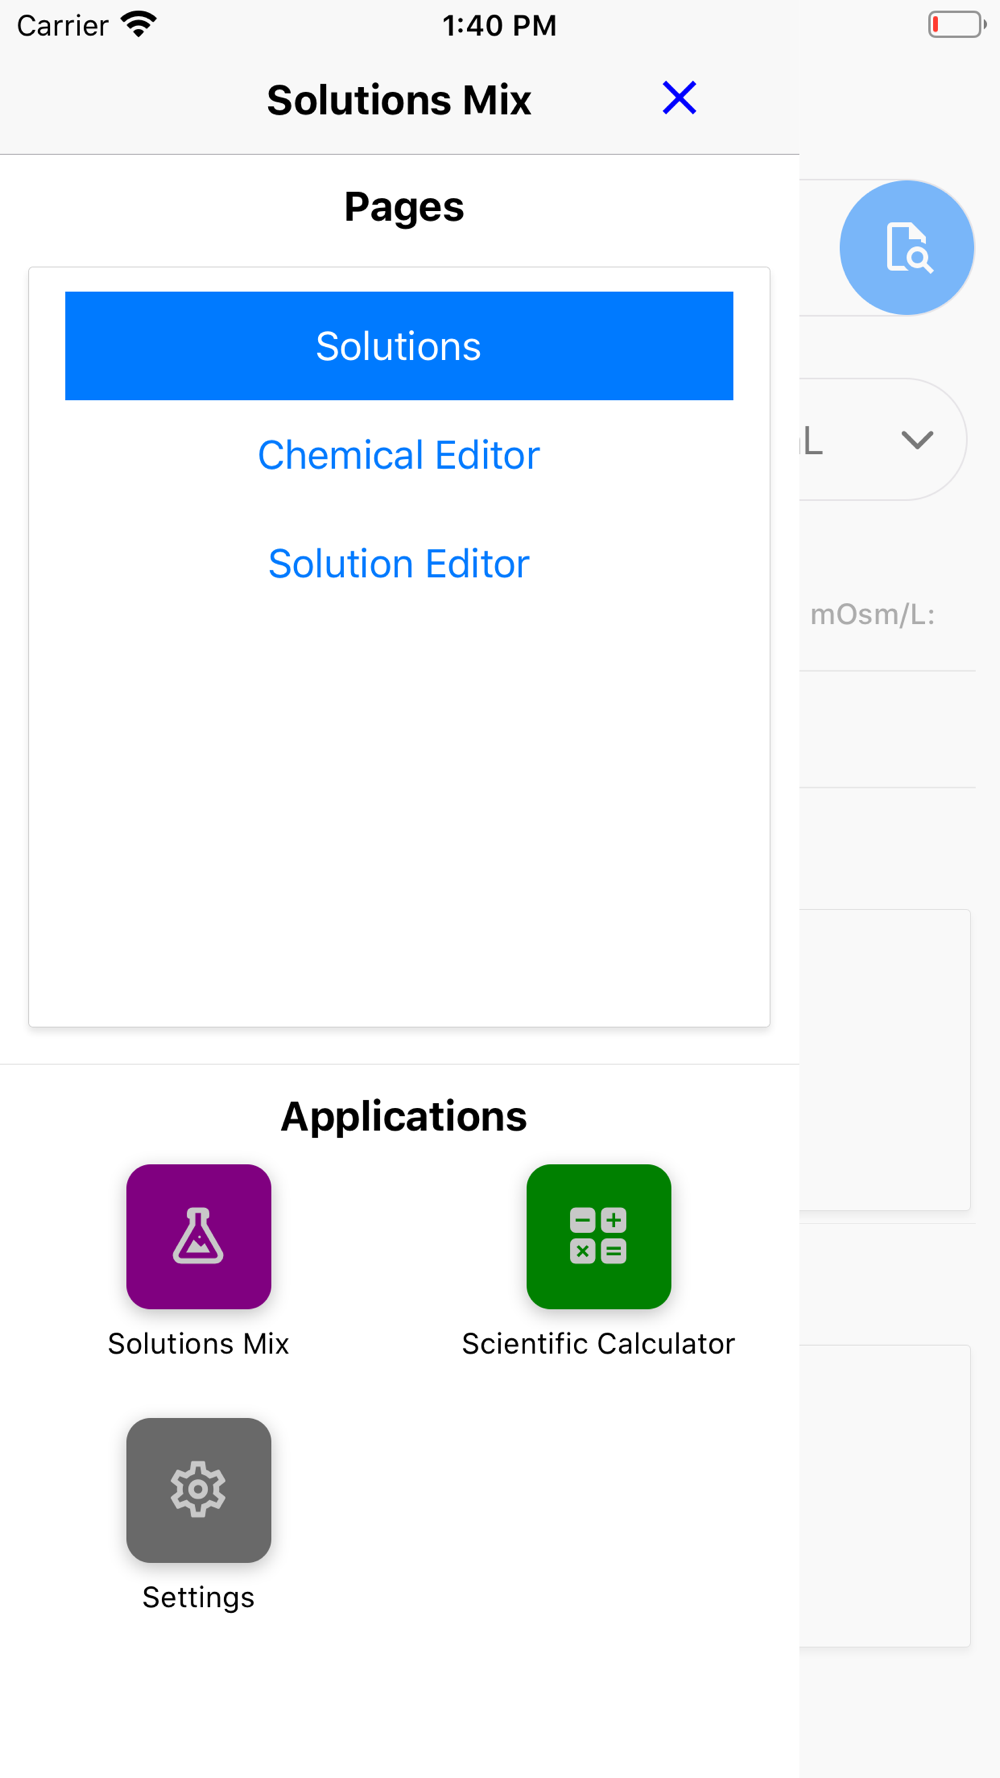Click the Wi-Fi status icon
This screenshot has width=1000, height=1778.
139,24
